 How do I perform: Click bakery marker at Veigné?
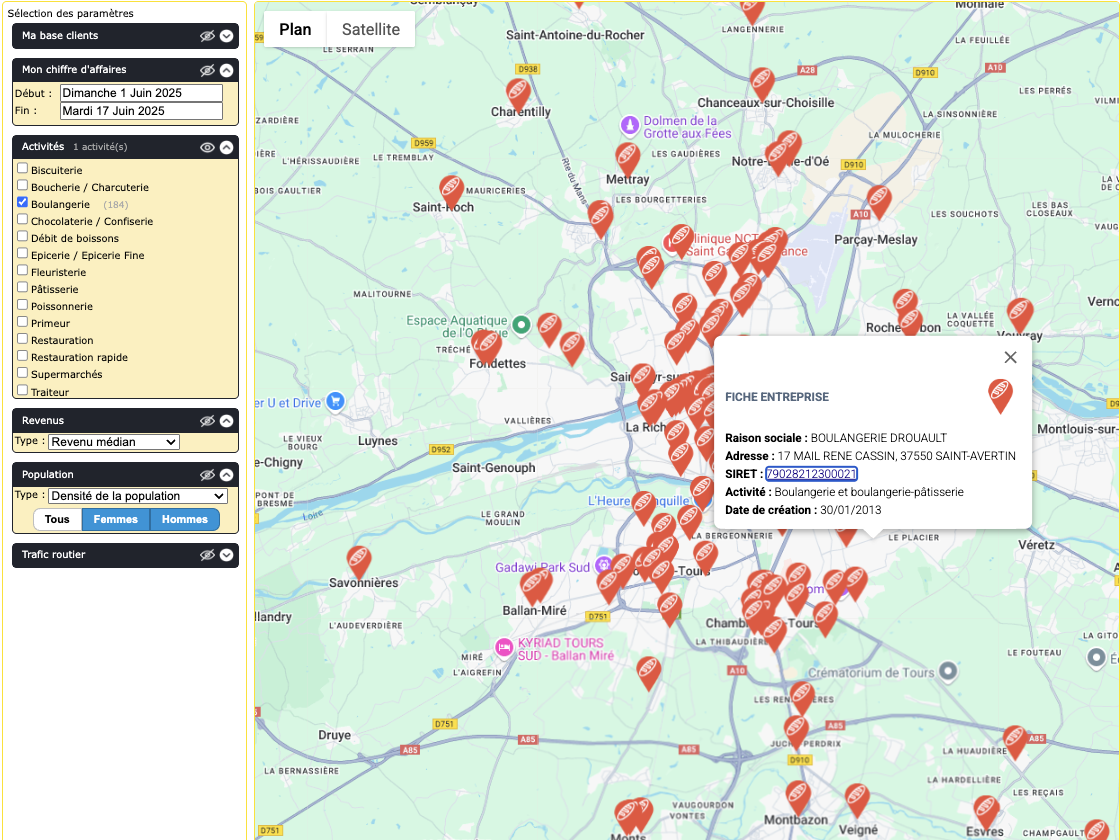coord(857,800)
